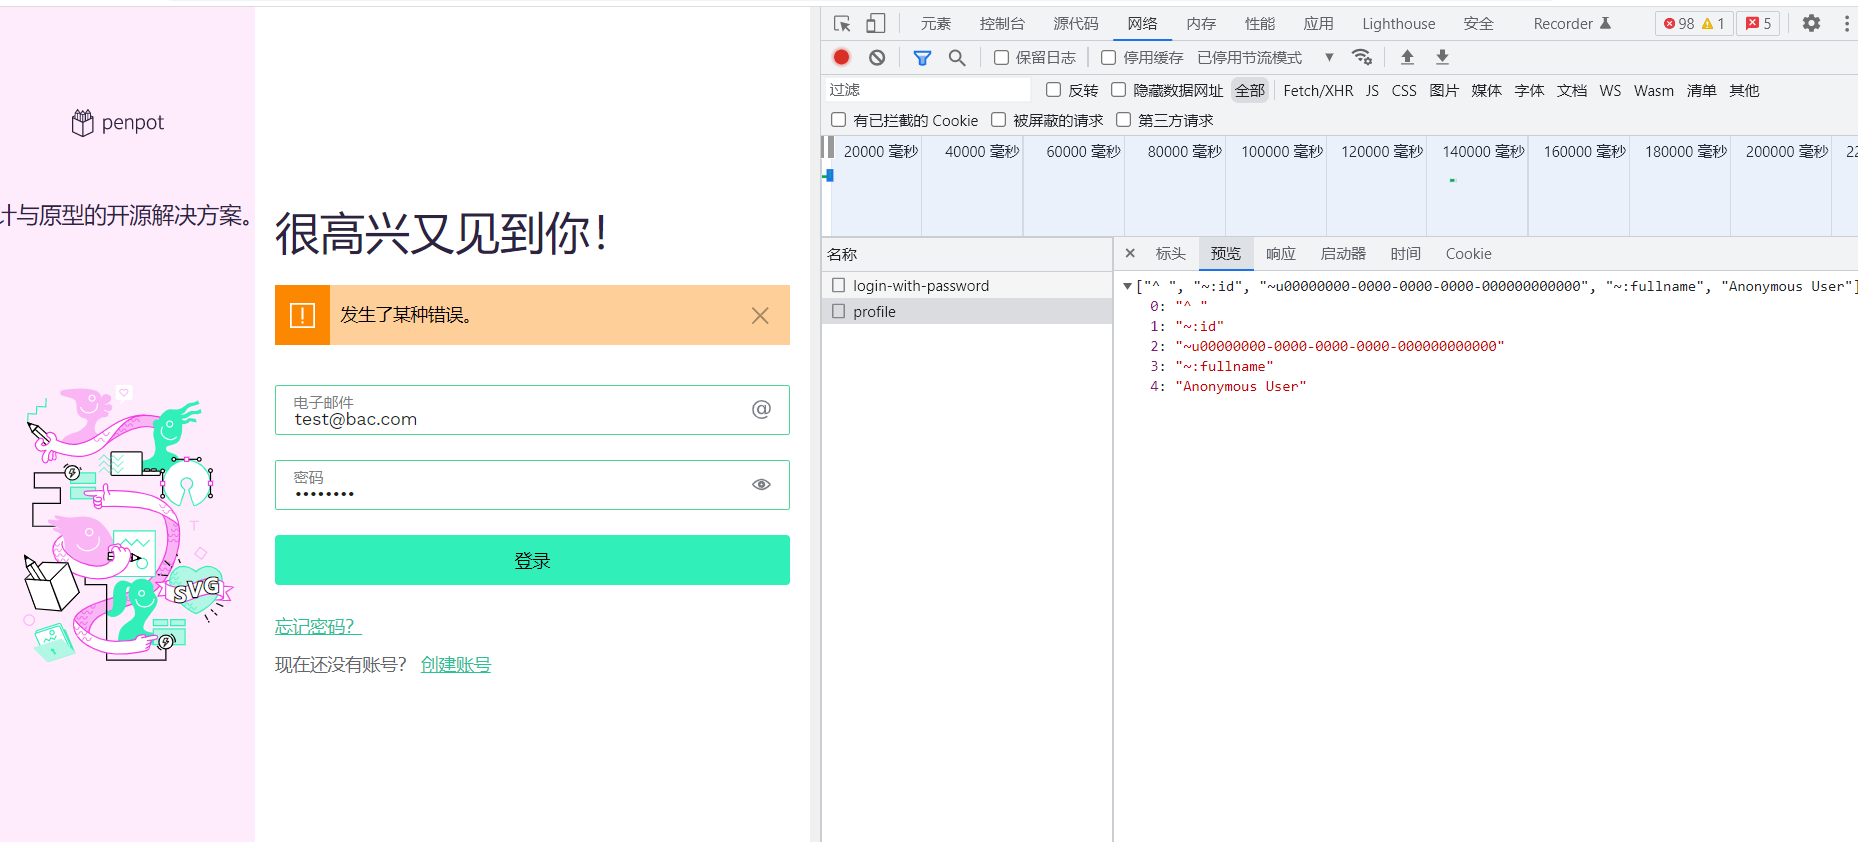Stop recording network log with red button
This screenshot has height=842, width=1858.
pos(842,58)
